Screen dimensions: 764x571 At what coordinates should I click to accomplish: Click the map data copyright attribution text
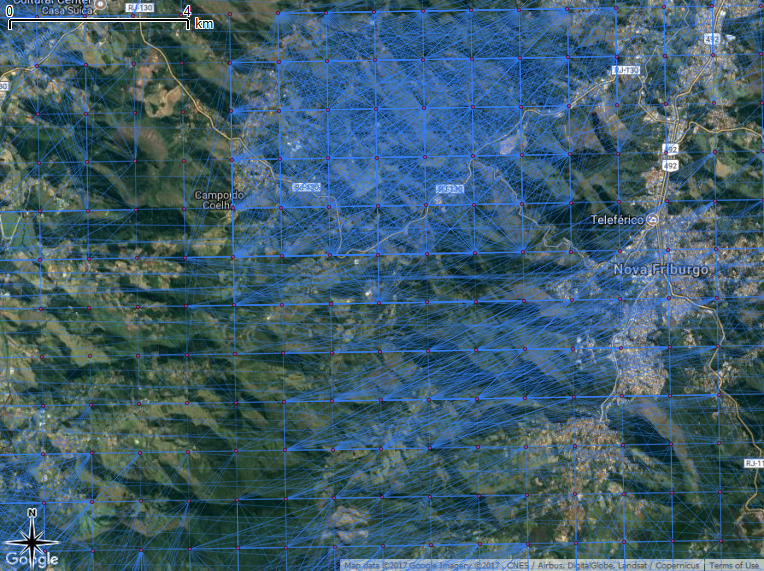click(x=522, y=565)
